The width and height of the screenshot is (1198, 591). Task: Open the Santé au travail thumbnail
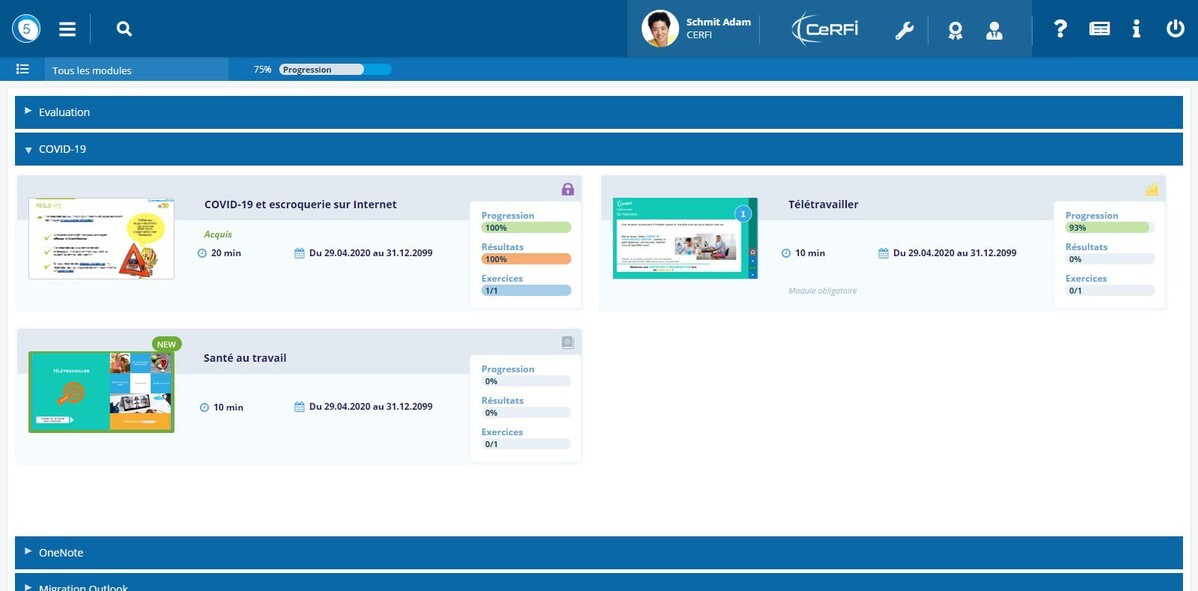(x=102, y=392)
